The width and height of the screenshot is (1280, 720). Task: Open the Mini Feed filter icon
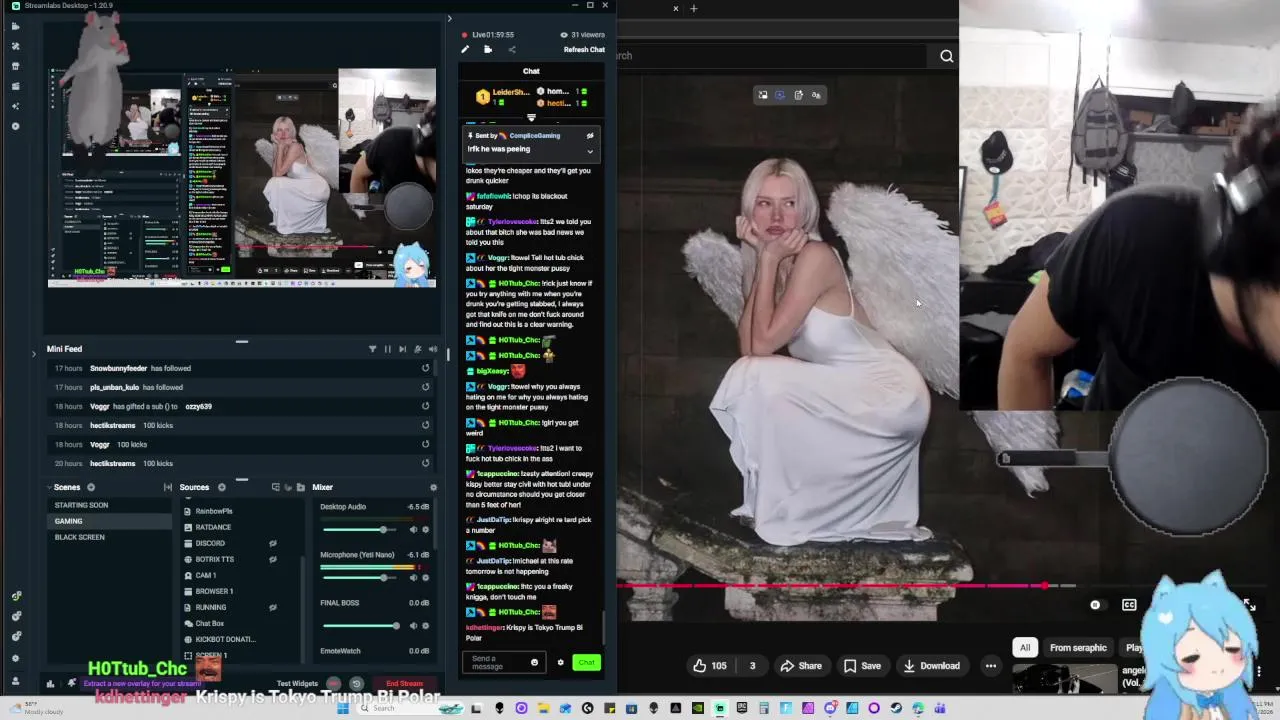click(x=372, y=349)
